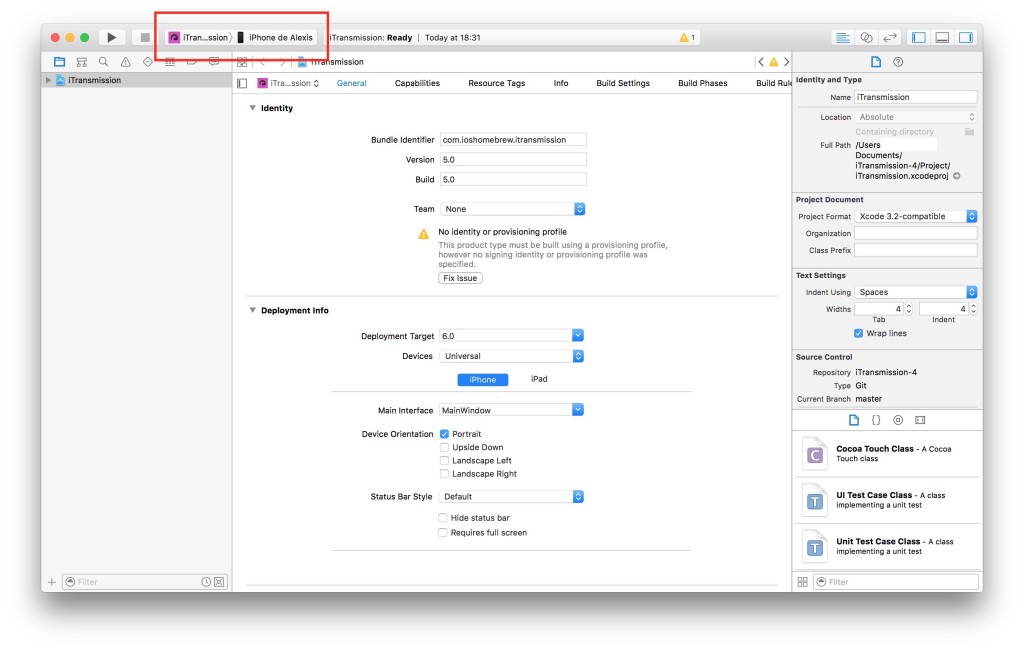1024x651 pixels.
Task: Open the Status Bar Style dropdown
Action: tap(512, 496)
